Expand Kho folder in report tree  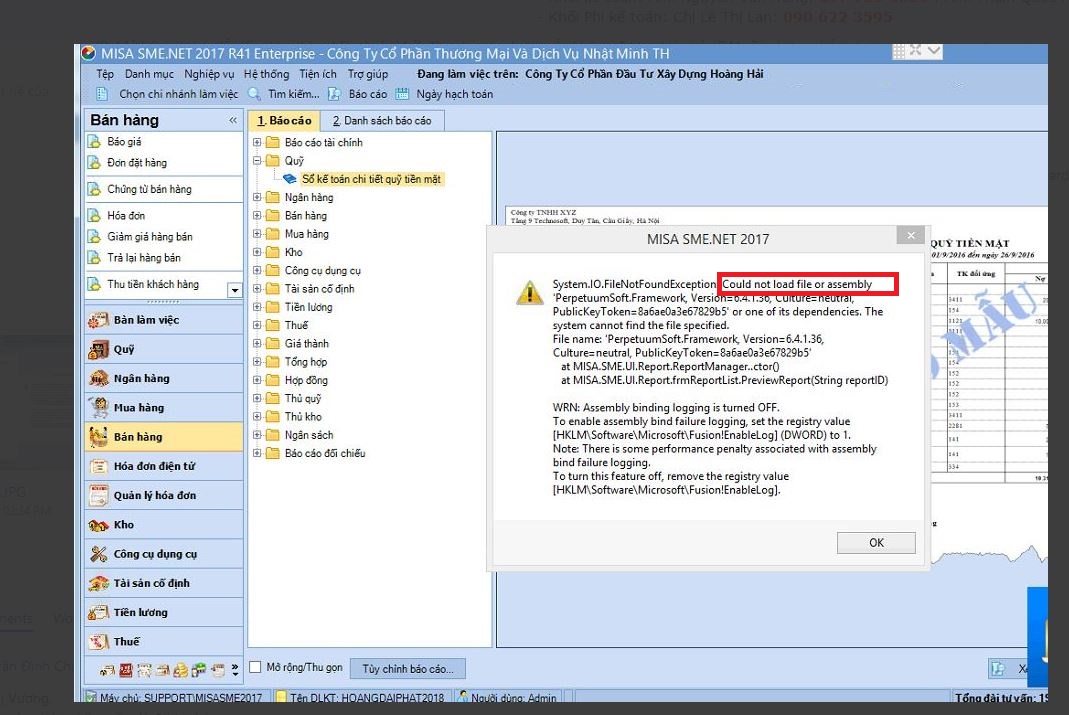(x=257, y=252)
